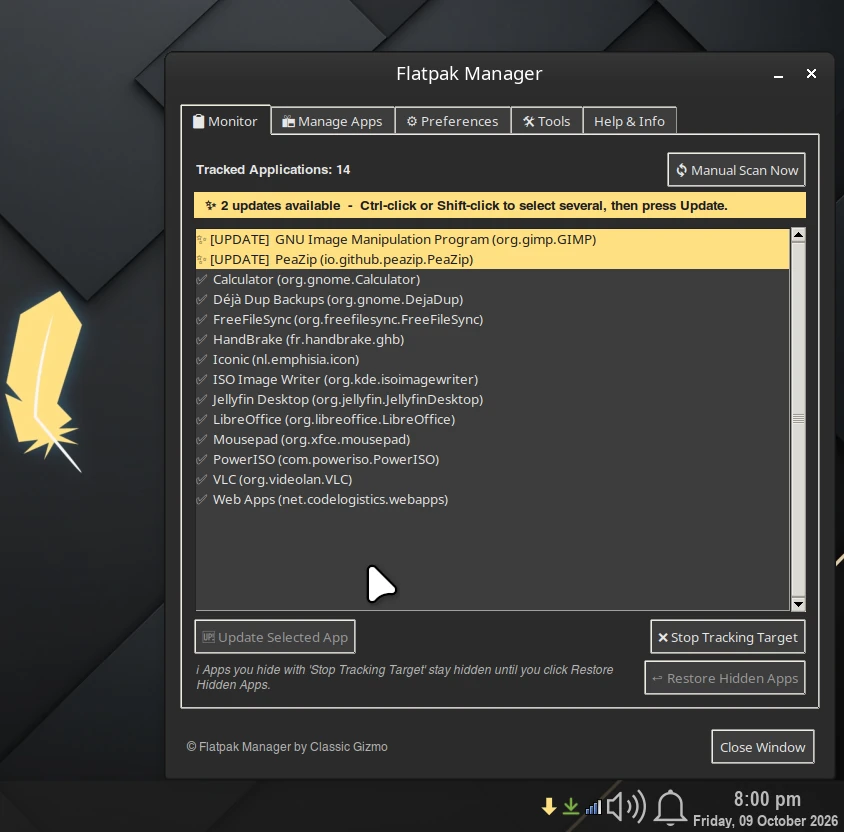Select LibreOffice list entry
Viewport: 844px width, 832px height.
click(493, 419)
